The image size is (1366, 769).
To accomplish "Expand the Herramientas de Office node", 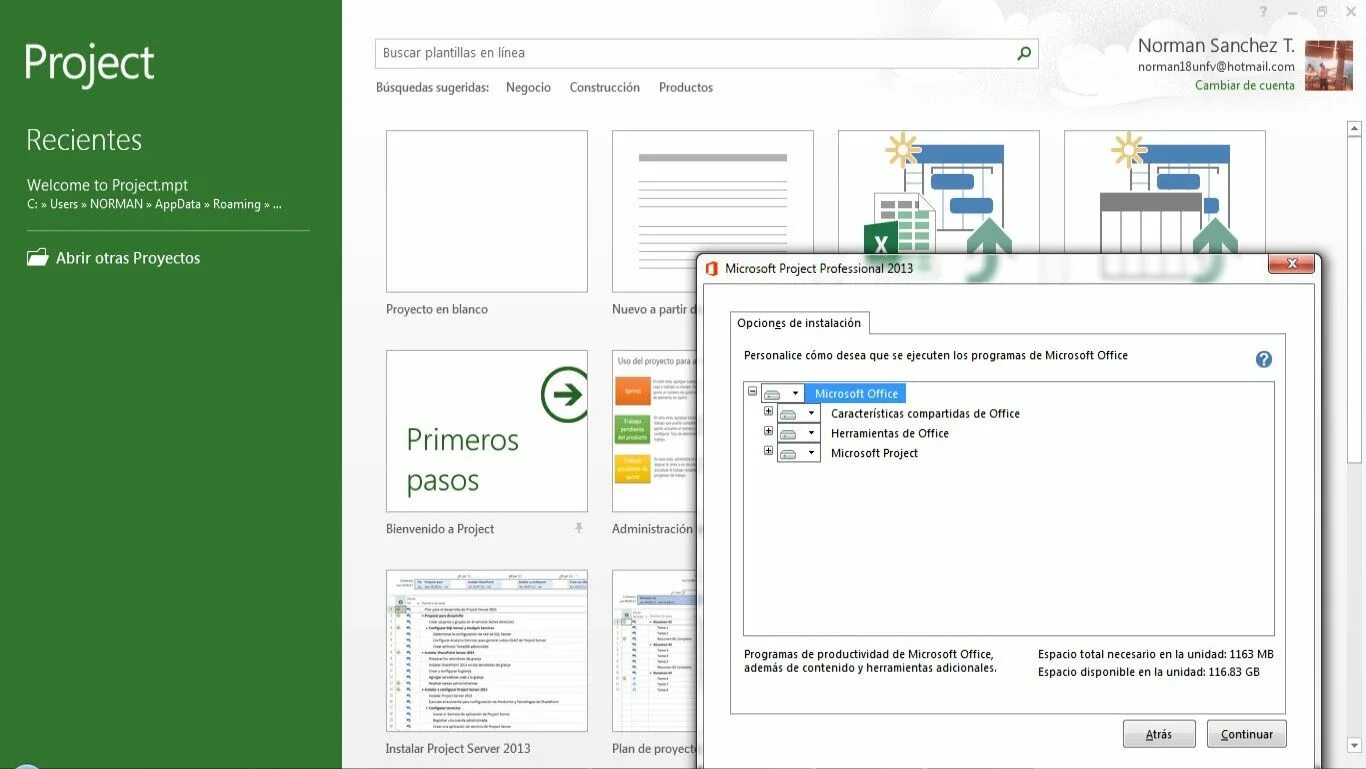I will click(x=768, y=431).
